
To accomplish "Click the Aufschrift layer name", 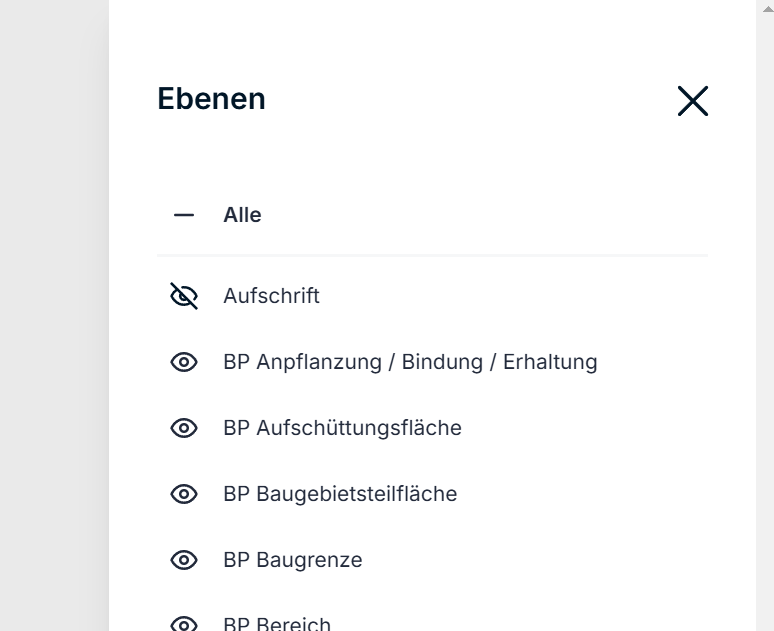I will pyautogui.click(x=271, y=296).
